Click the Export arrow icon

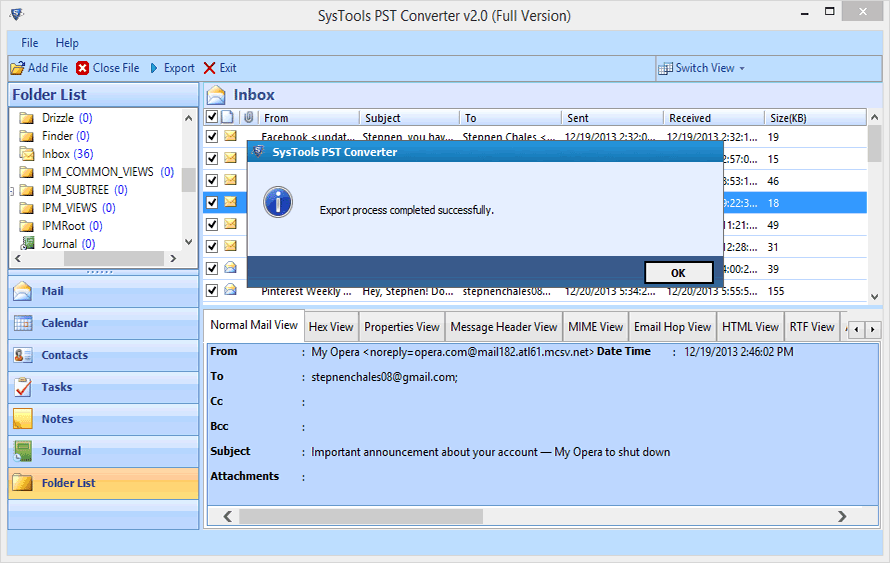coord(154,68)
